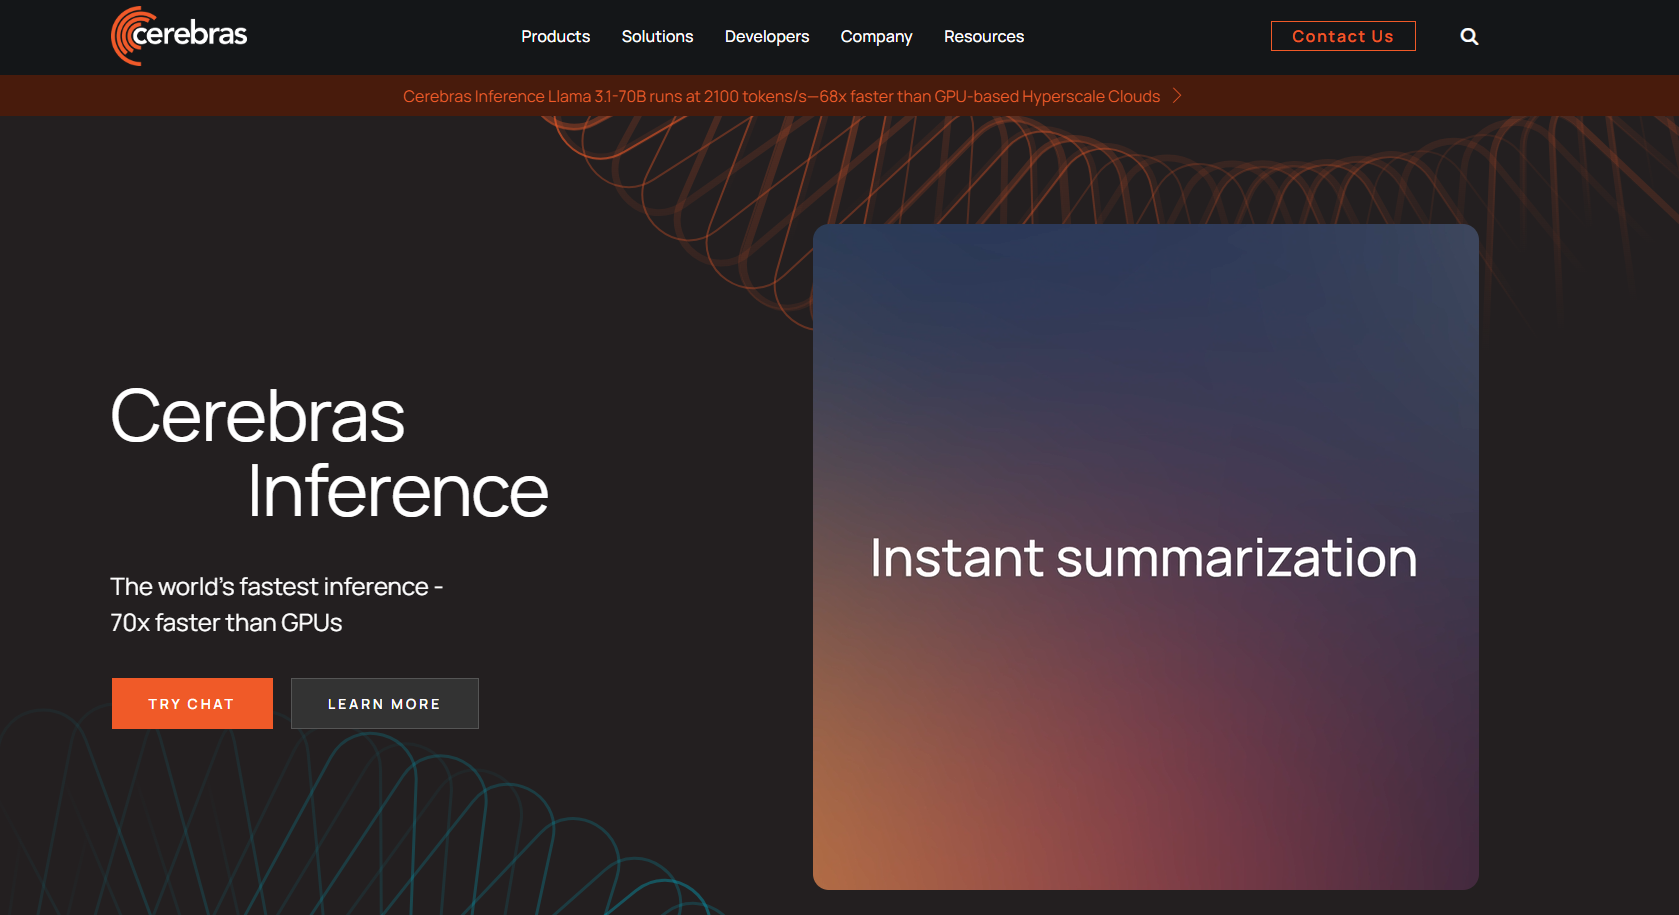Viewport: 1679px width, 915px height.
Task: Open the Llama 3.1-70B inference announcement link
Action: tap(781, 96)
